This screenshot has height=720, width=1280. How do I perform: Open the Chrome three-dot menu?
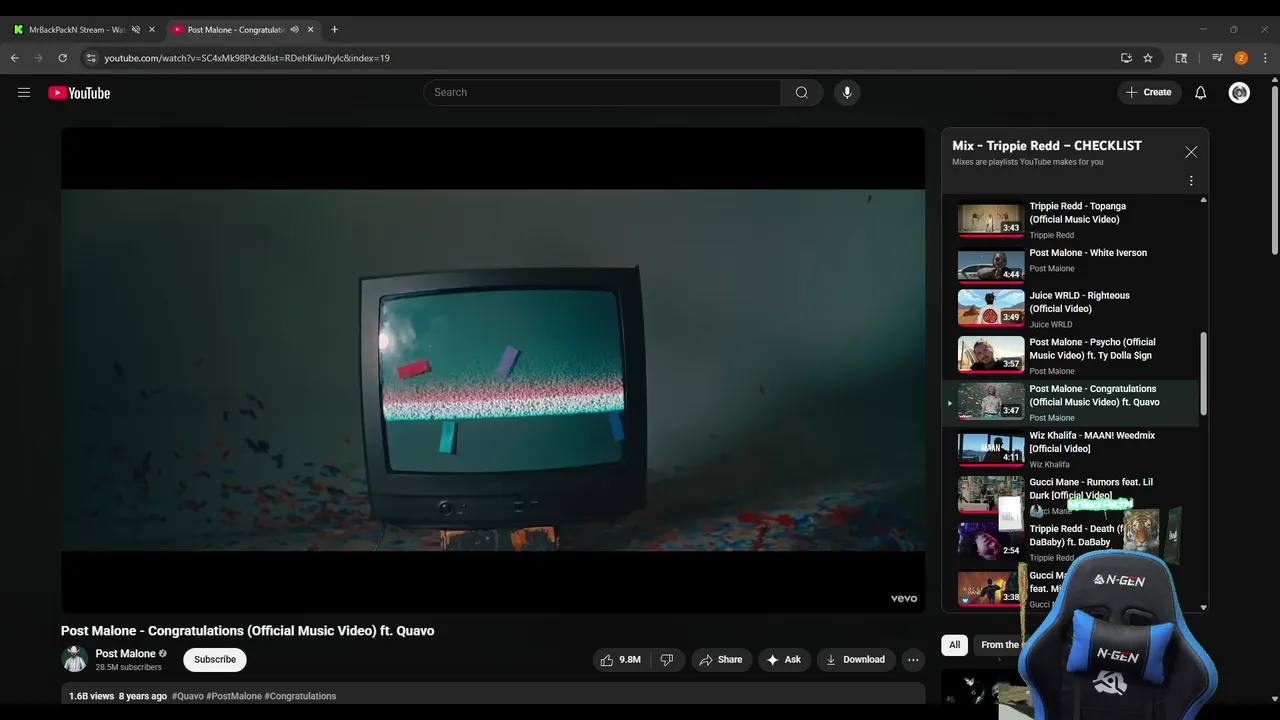[1265, 58]
